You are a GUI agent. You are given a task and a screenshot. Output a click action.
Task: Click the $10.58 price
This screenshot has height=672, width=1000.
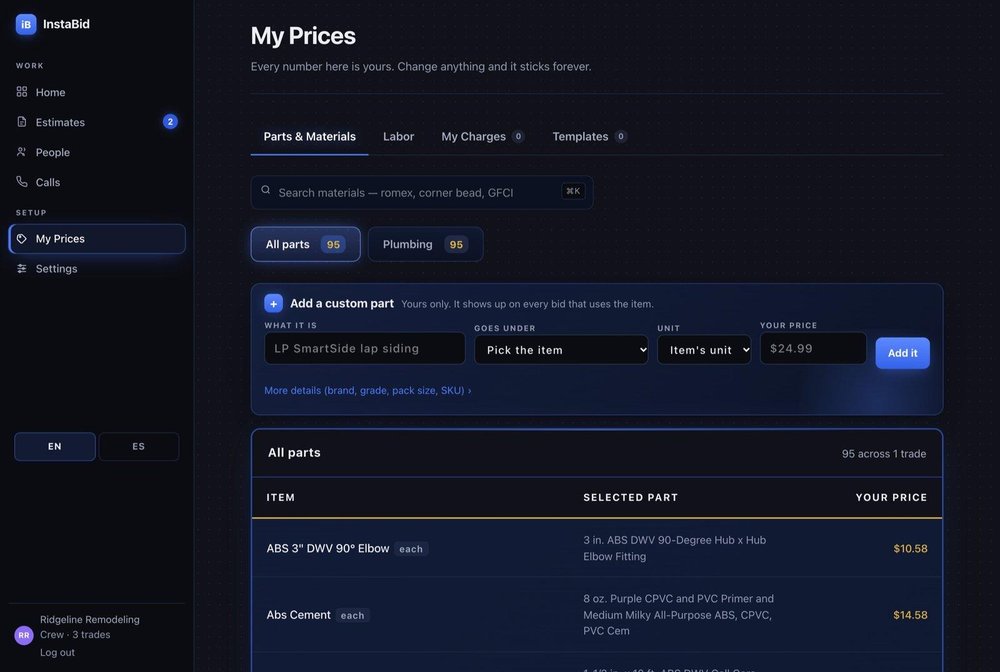click(x=910, y=548)
